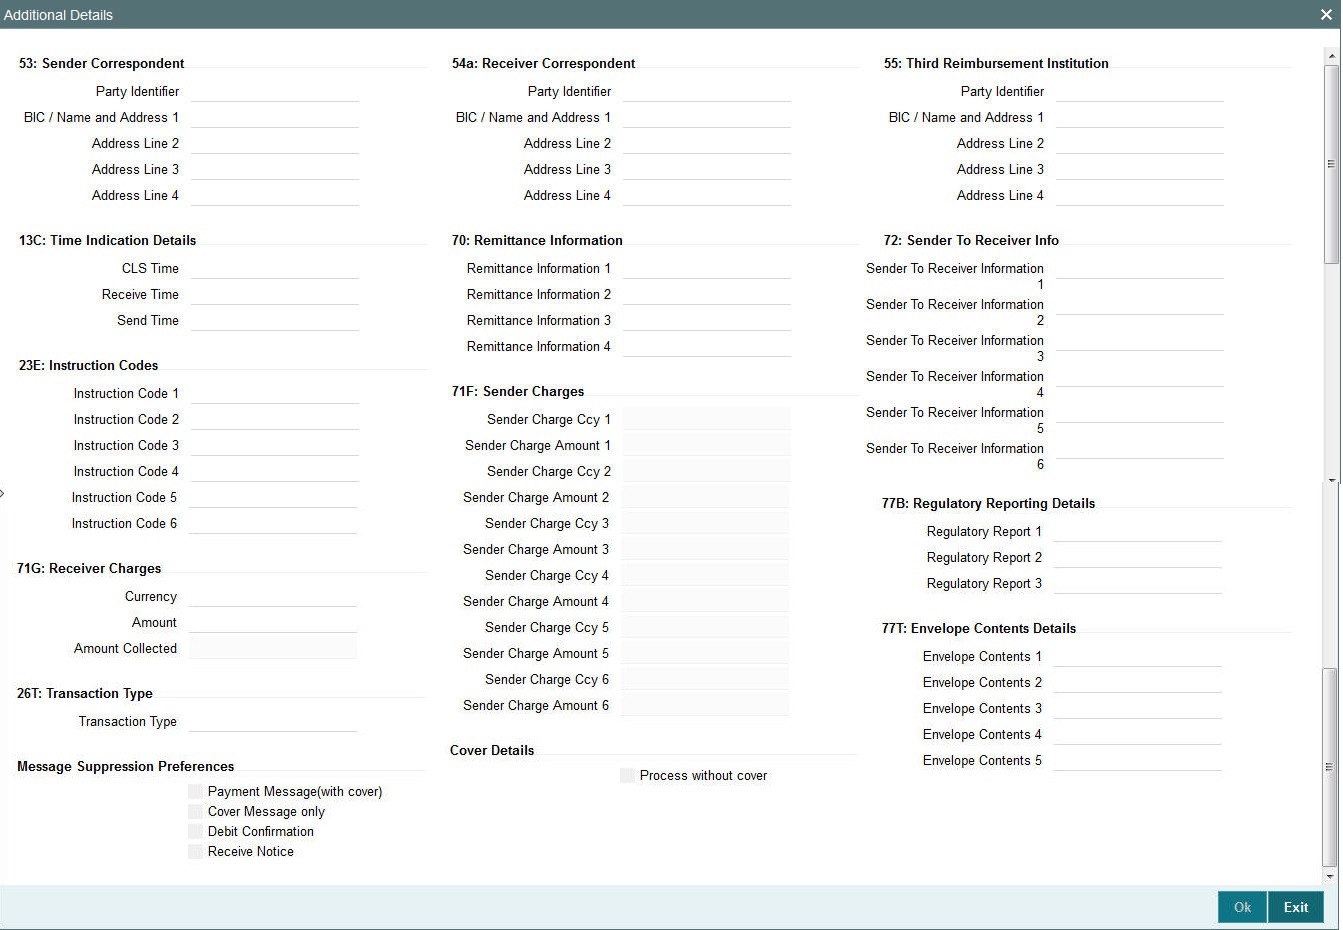The image size is (1343, 930).
Task: Focus Third Reimbursement Institution Party Identifier field
Action: coord(1140,91)
